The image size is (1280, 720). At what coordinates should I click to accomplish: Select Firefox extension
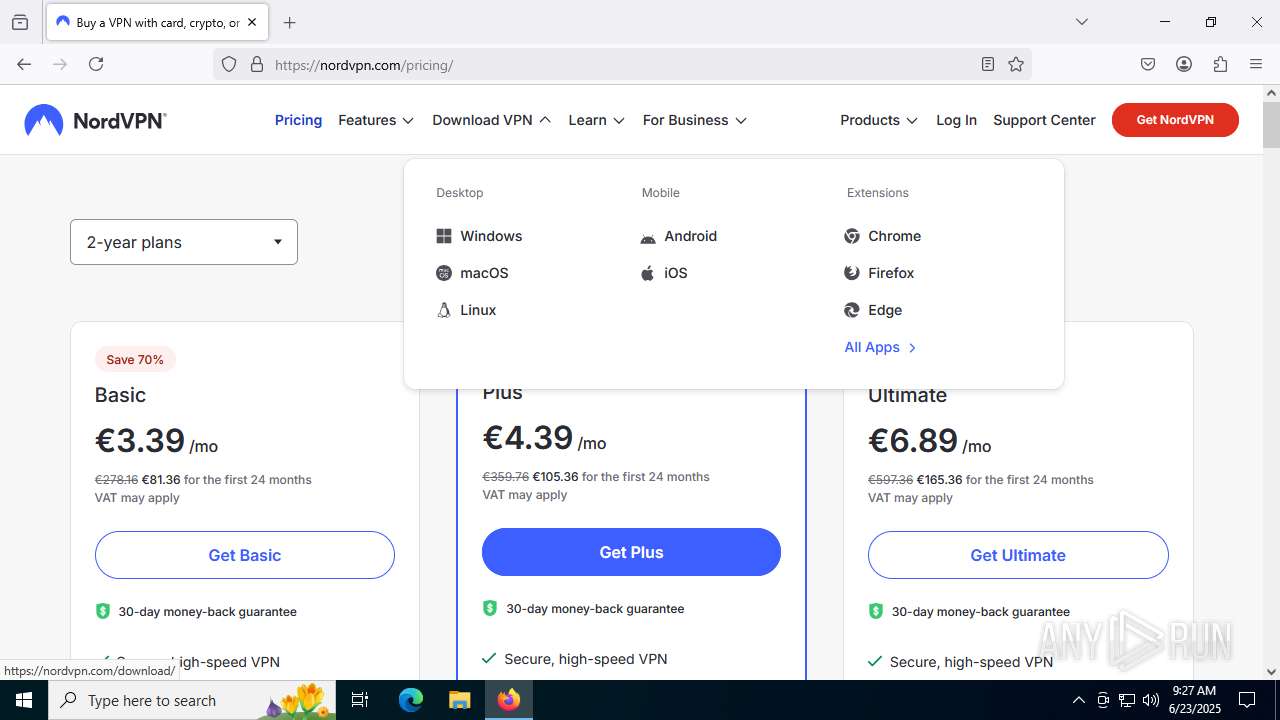coord(879,273)
